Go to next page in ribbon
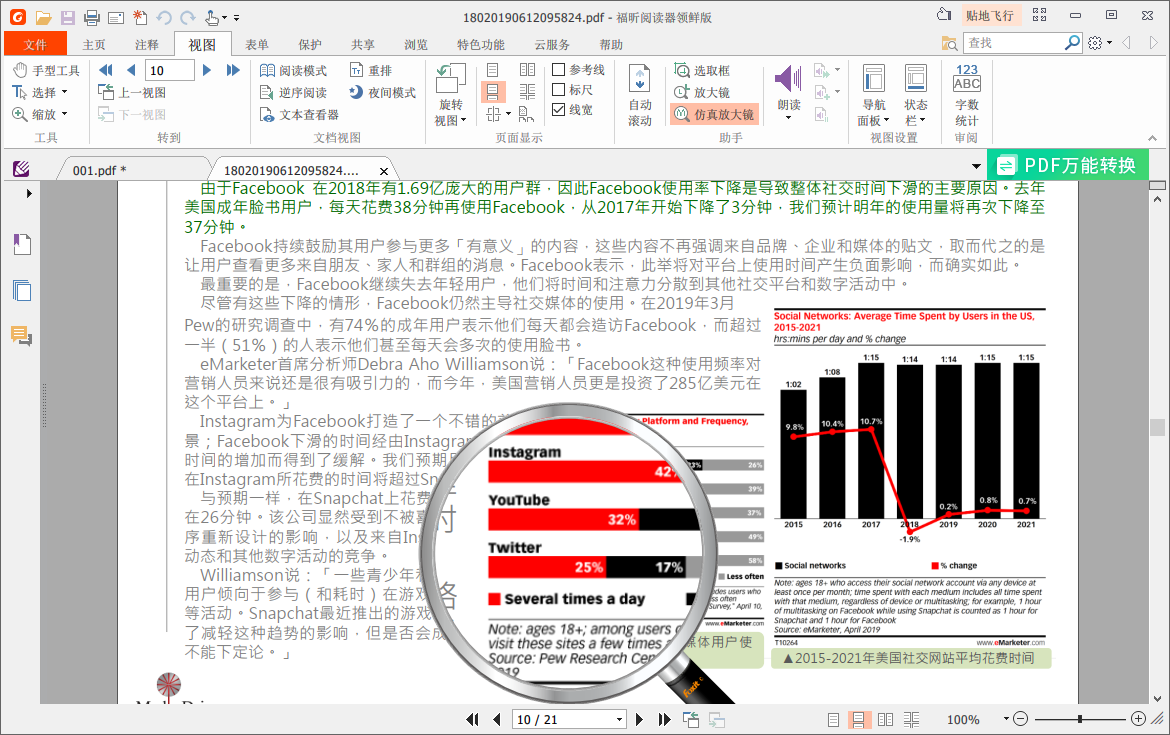Viewport: 1170px width, 735px height. [207, 70]
